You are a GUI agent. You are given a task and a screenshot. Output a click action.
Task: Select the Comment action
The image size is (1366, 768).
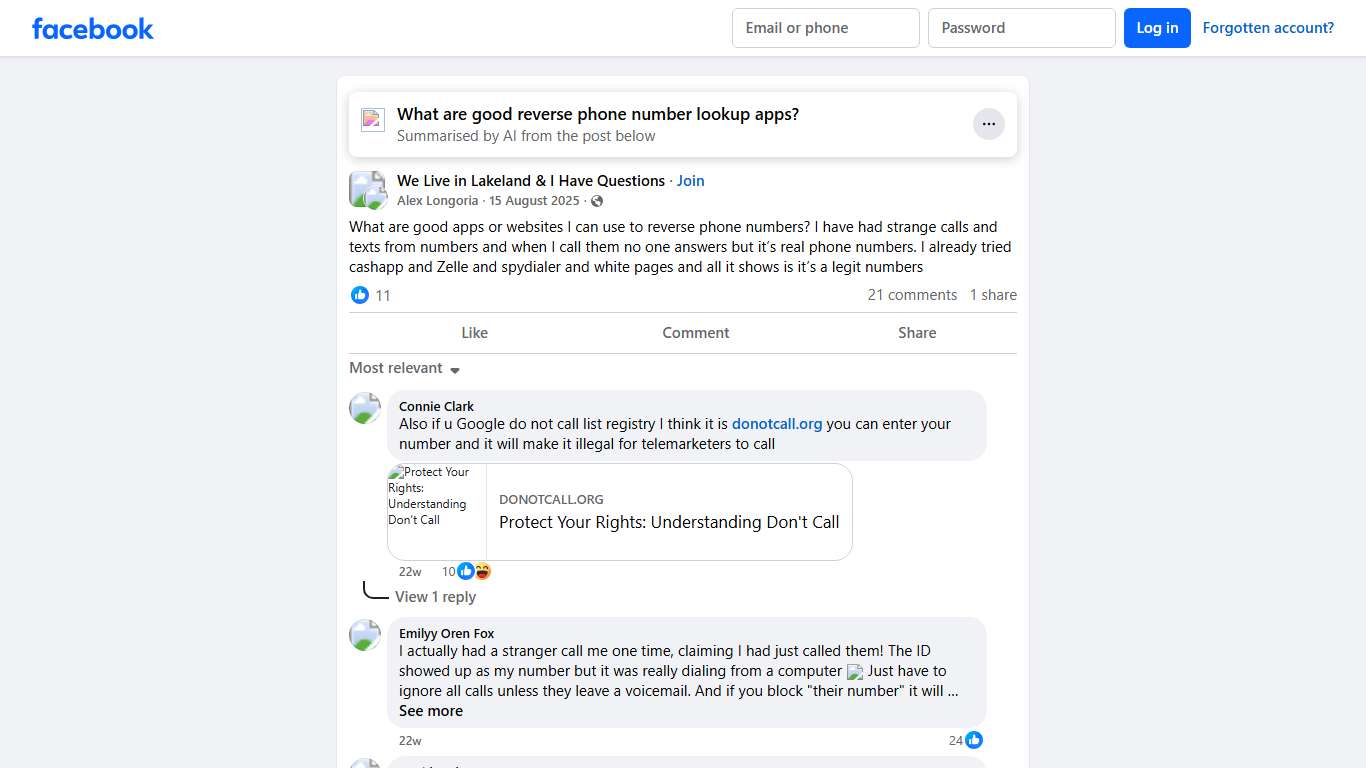(x=696, y=333)
